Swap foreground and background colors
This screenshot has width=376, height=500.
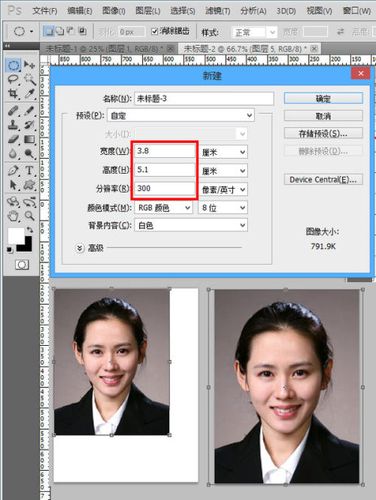30,230
